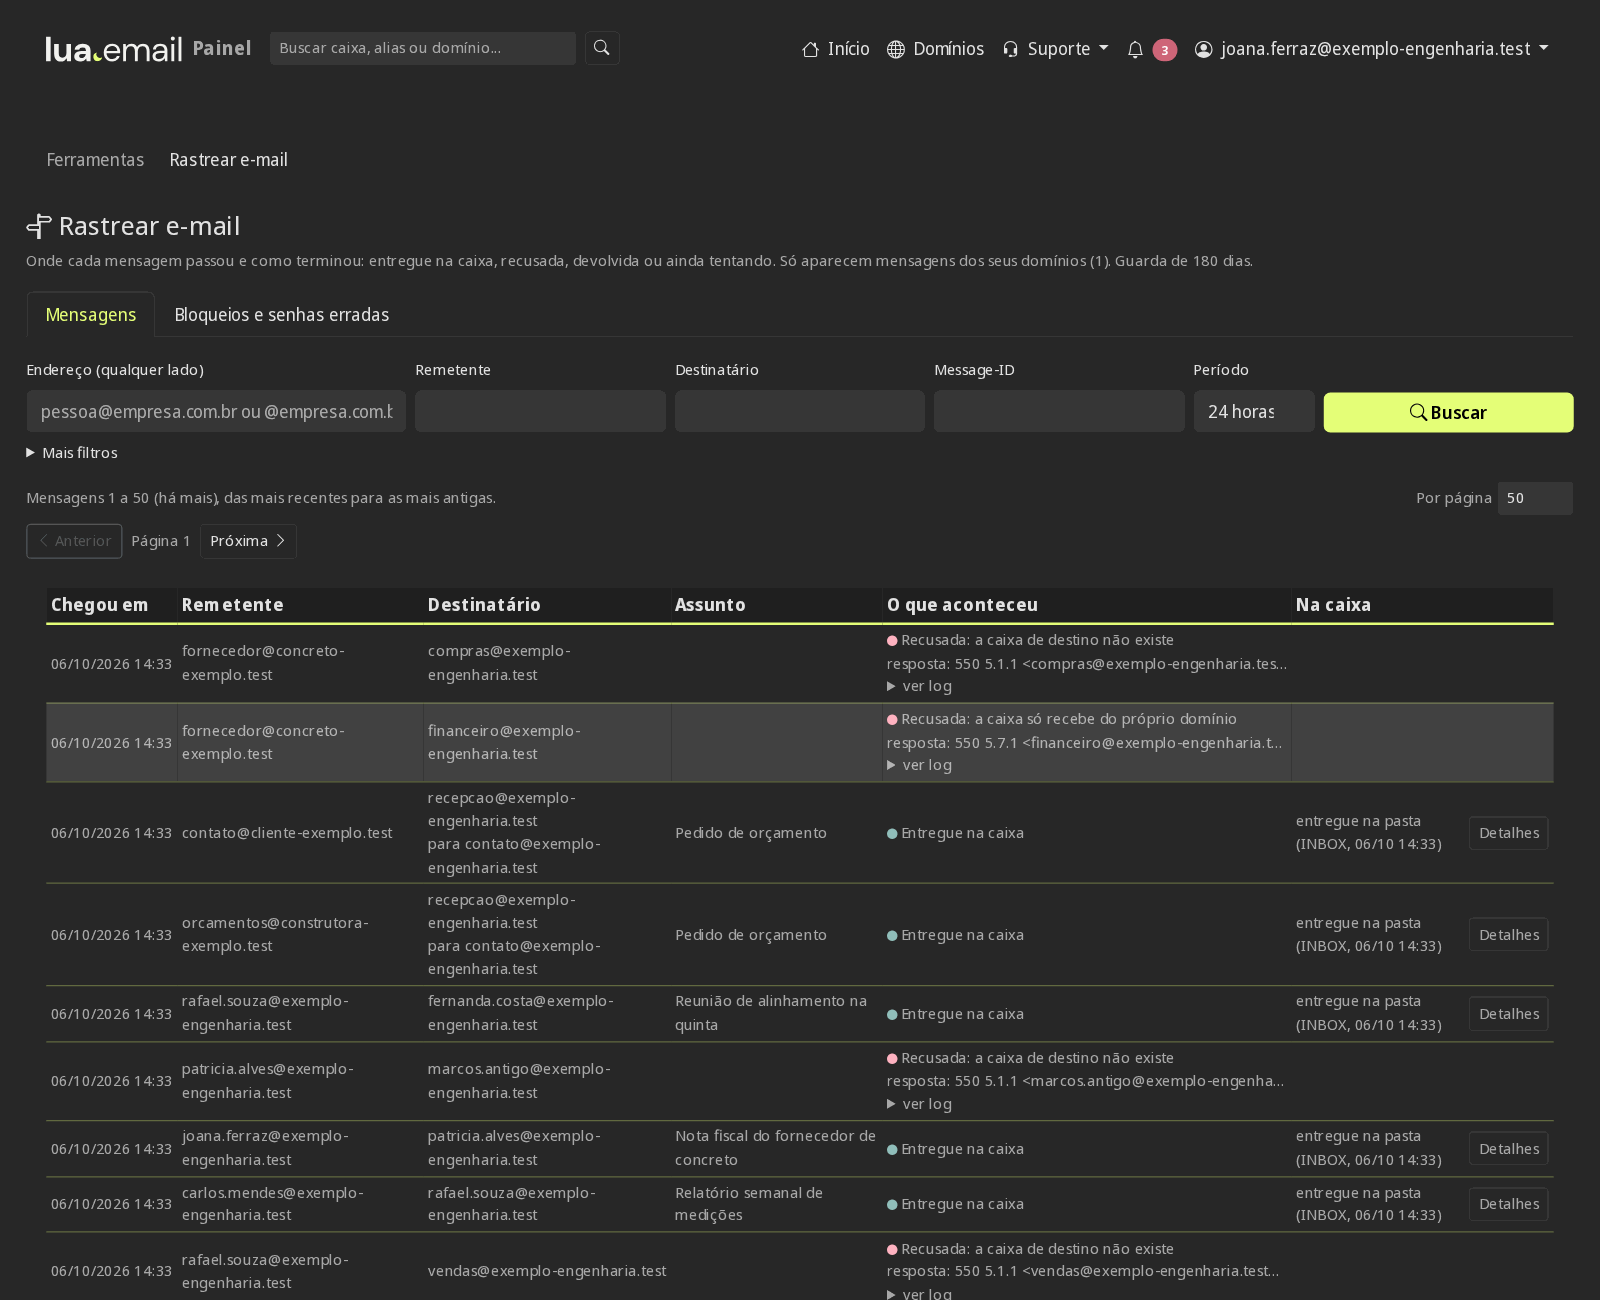Open Detalhes for contato@cliente-exemplo.test message
The width and height of the screenshot is (1600, 1300).
click(1509, 833)
